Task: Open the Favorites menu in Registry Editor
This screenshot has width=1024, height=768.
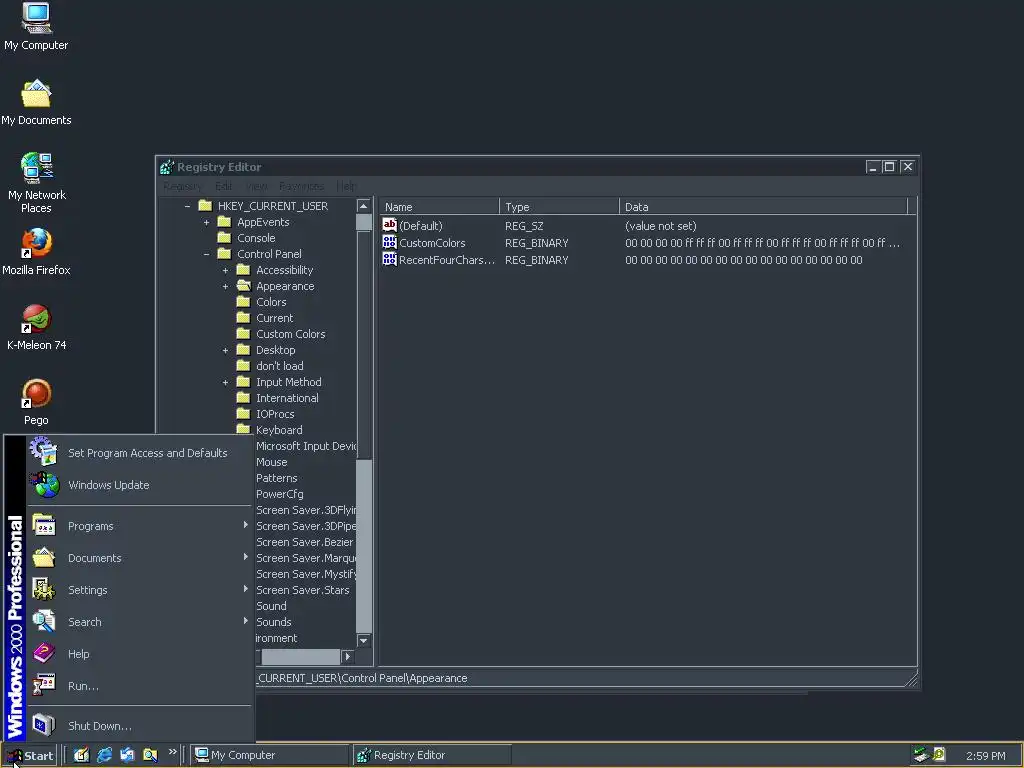Action: [x=301, y=186]
